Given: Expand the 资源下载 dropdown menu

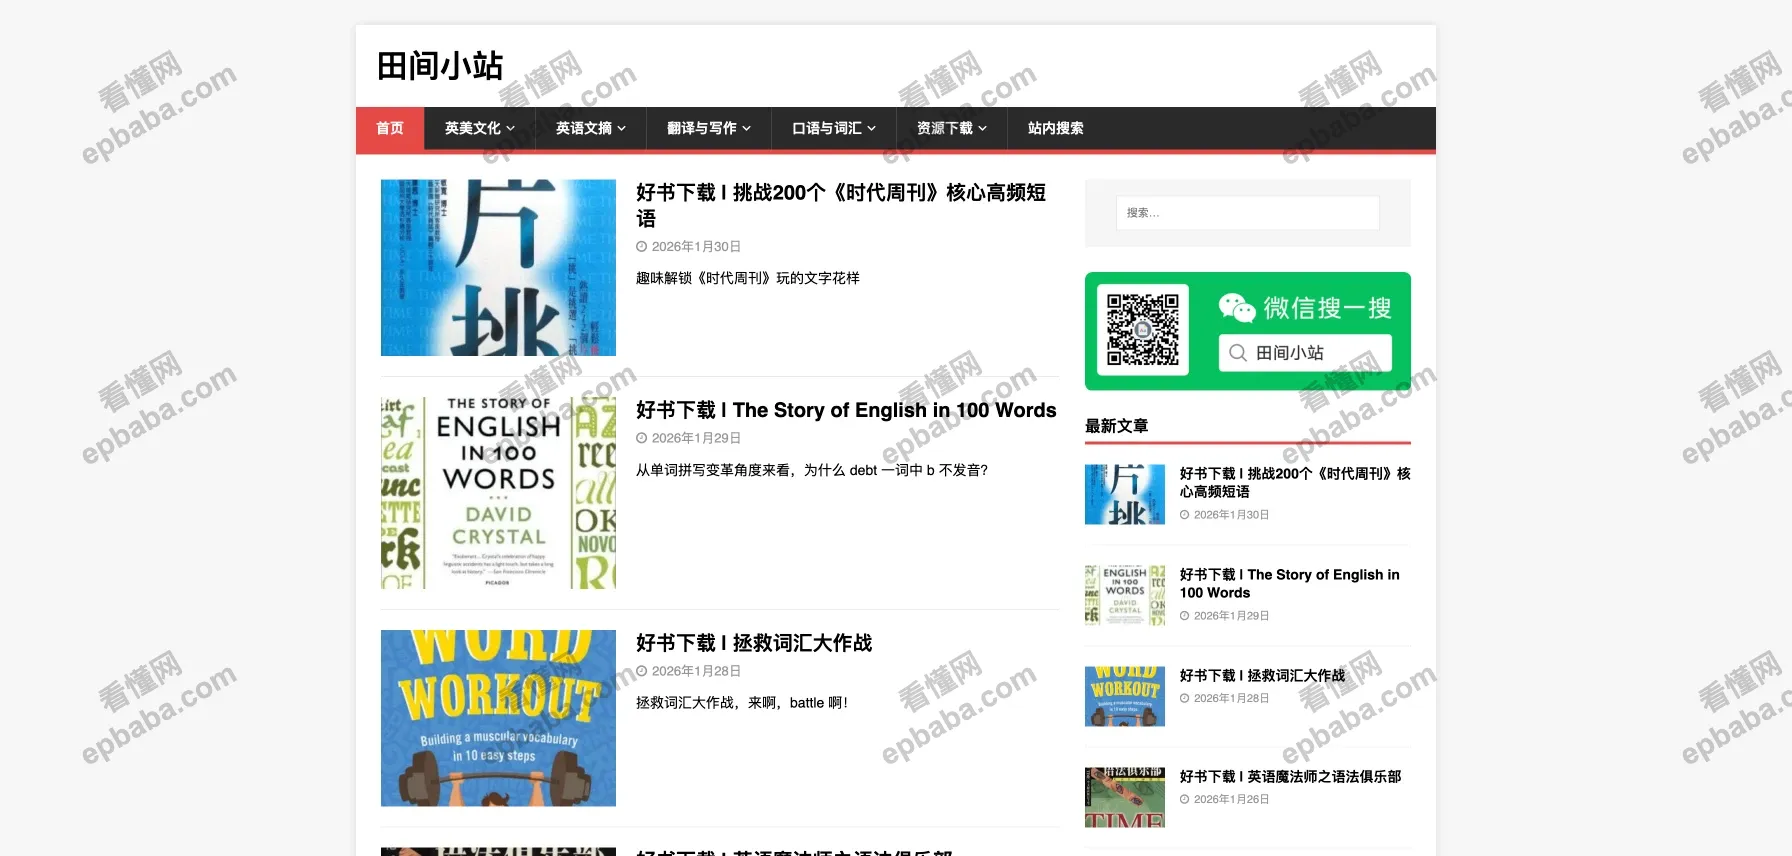Looking at the screenshot, I should (952, 128).
